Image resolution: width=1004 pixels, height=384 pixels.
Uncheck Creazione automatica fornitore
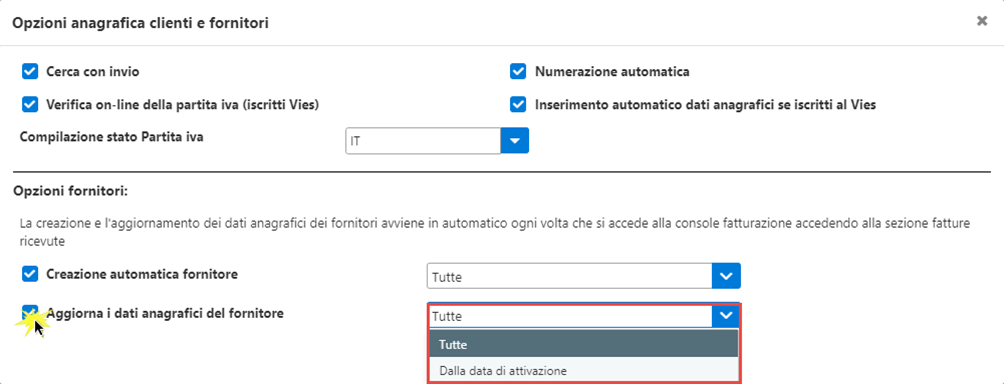click(x=30, y=274)
